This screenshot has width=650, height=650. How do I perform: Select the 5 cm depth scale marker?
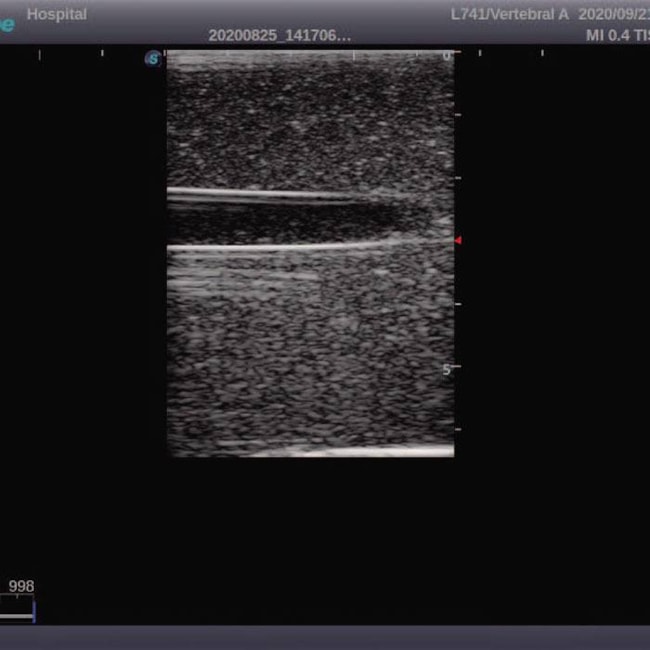tap(447, 370)
